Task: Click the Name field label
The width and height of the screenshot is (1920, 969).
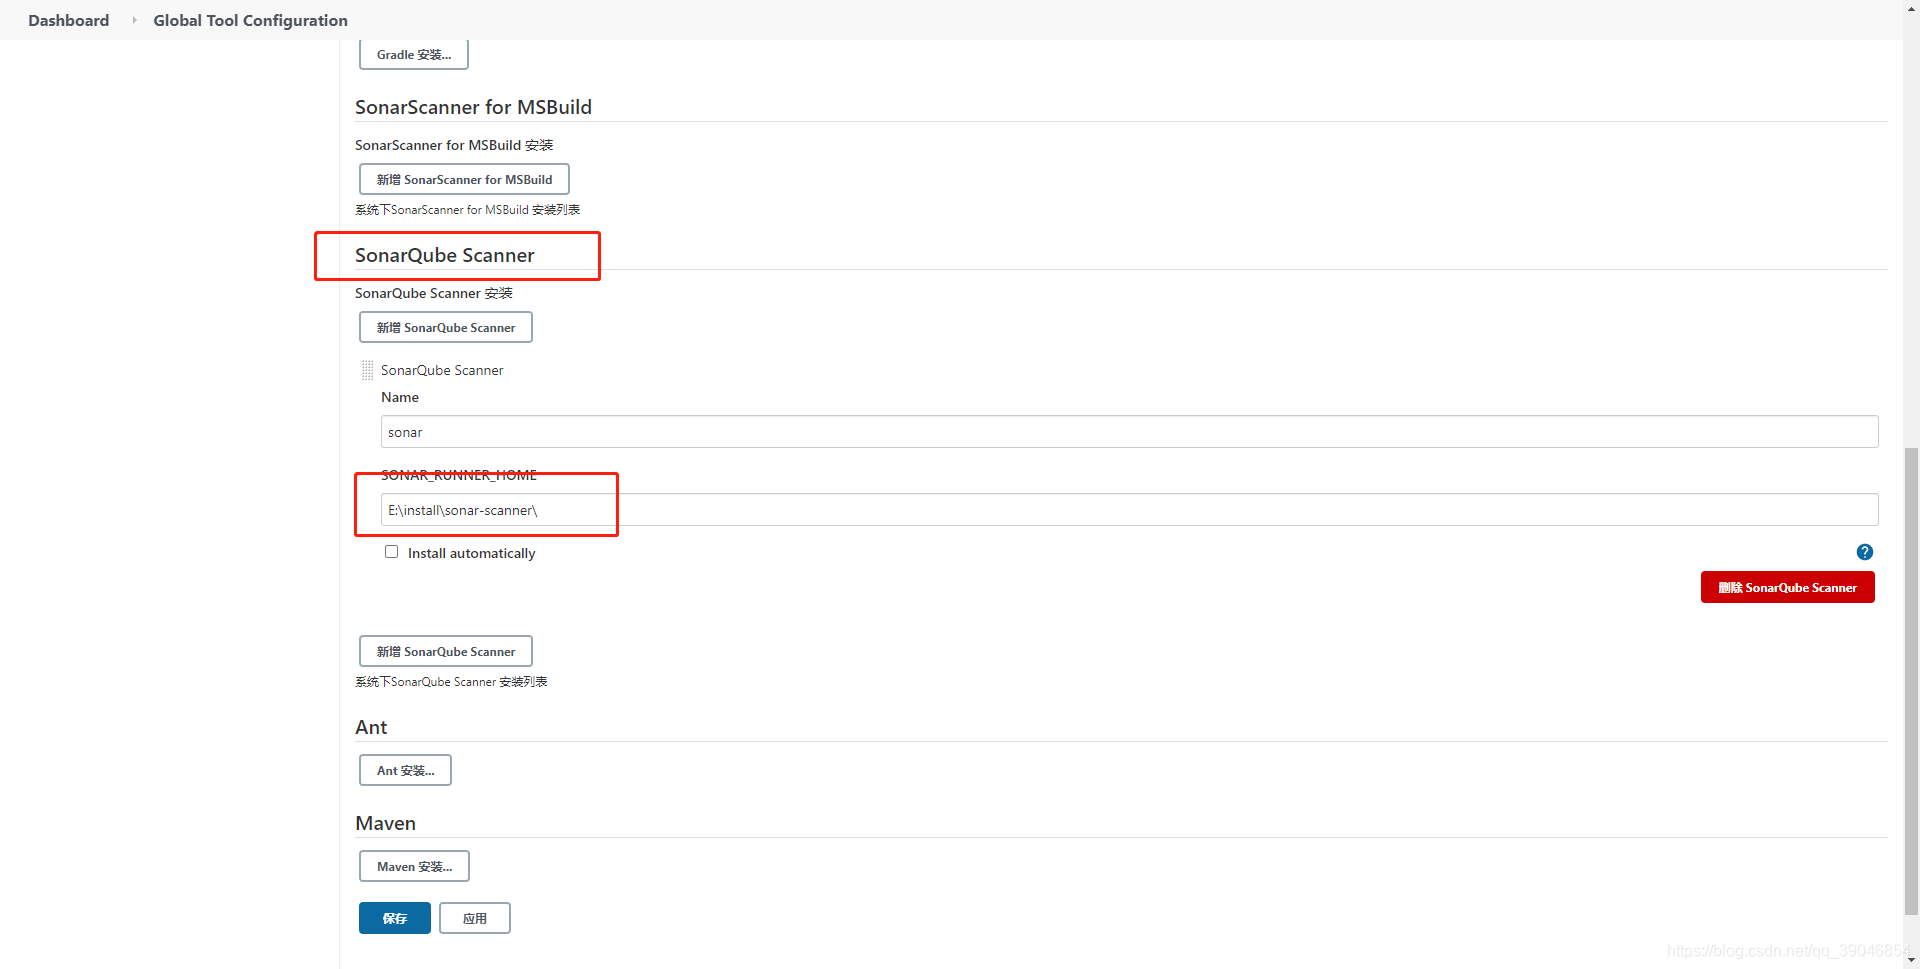Action: (400, 397)
